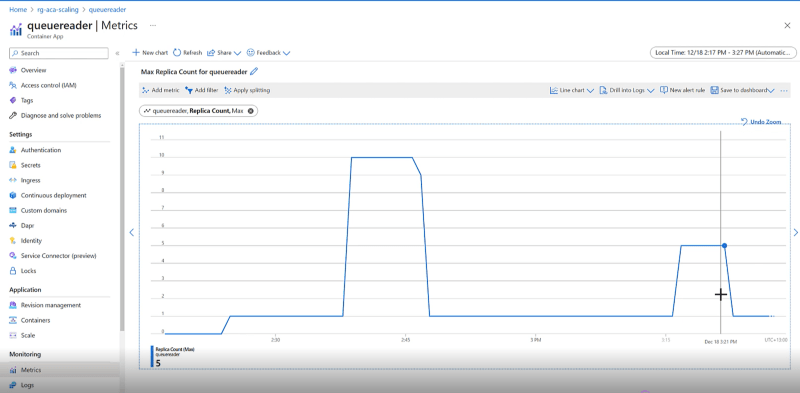Viewport: 800px width, 393px height.
Task: Click the Add metric button
Action: tap(160, 90)
